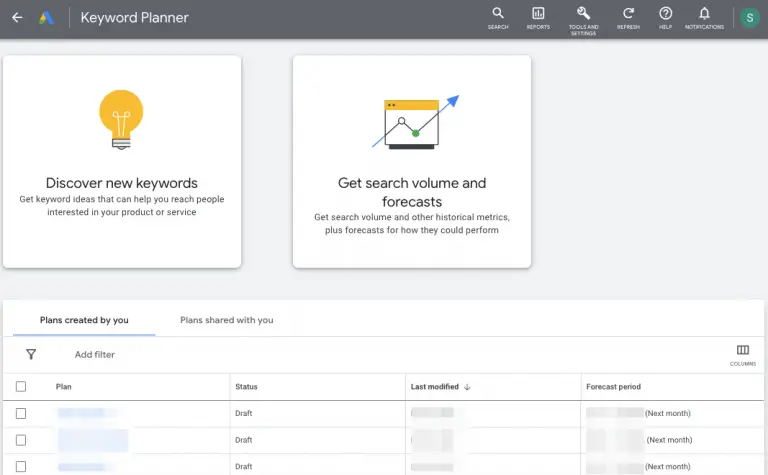
Task: Sort by the Plan column header
Action: click(x=63, y=386)
